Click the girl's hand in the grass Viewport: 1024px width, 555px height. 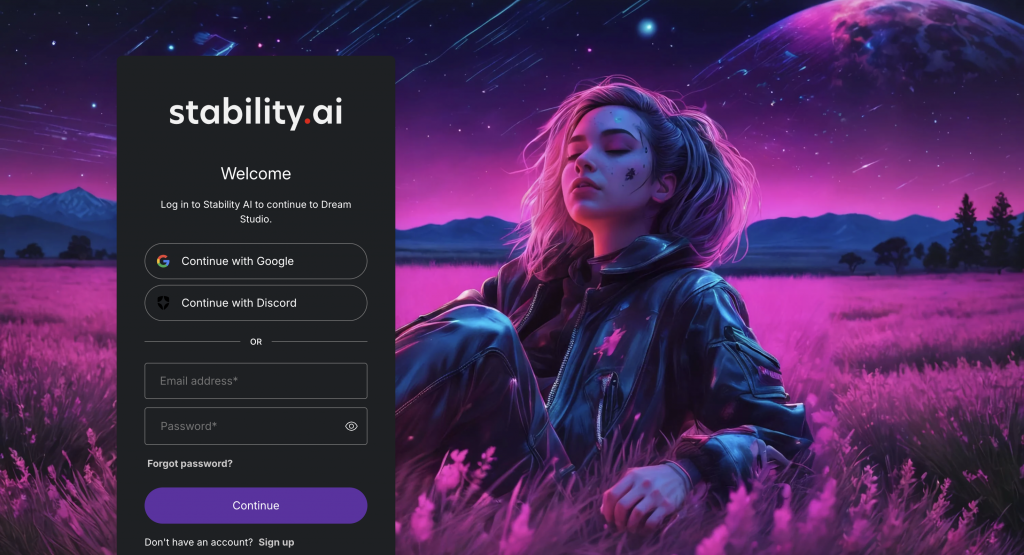click(643, 496)
